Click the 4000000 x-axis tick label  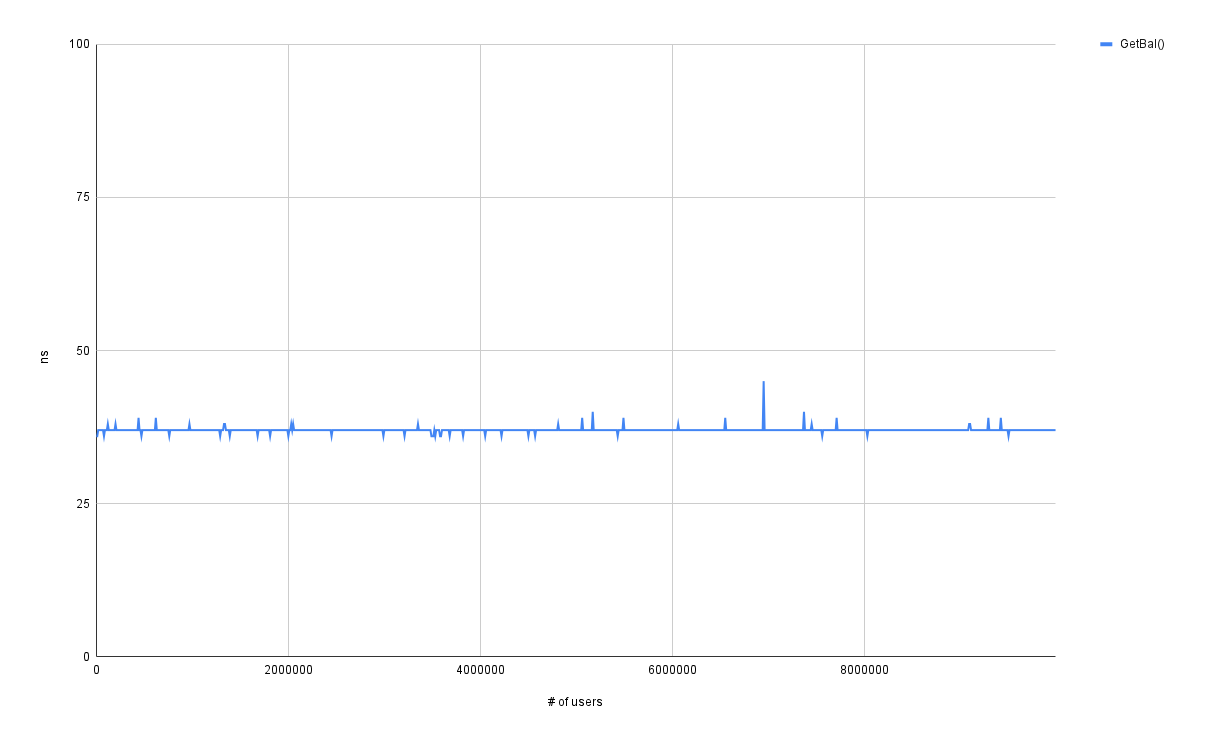point(480,671)
